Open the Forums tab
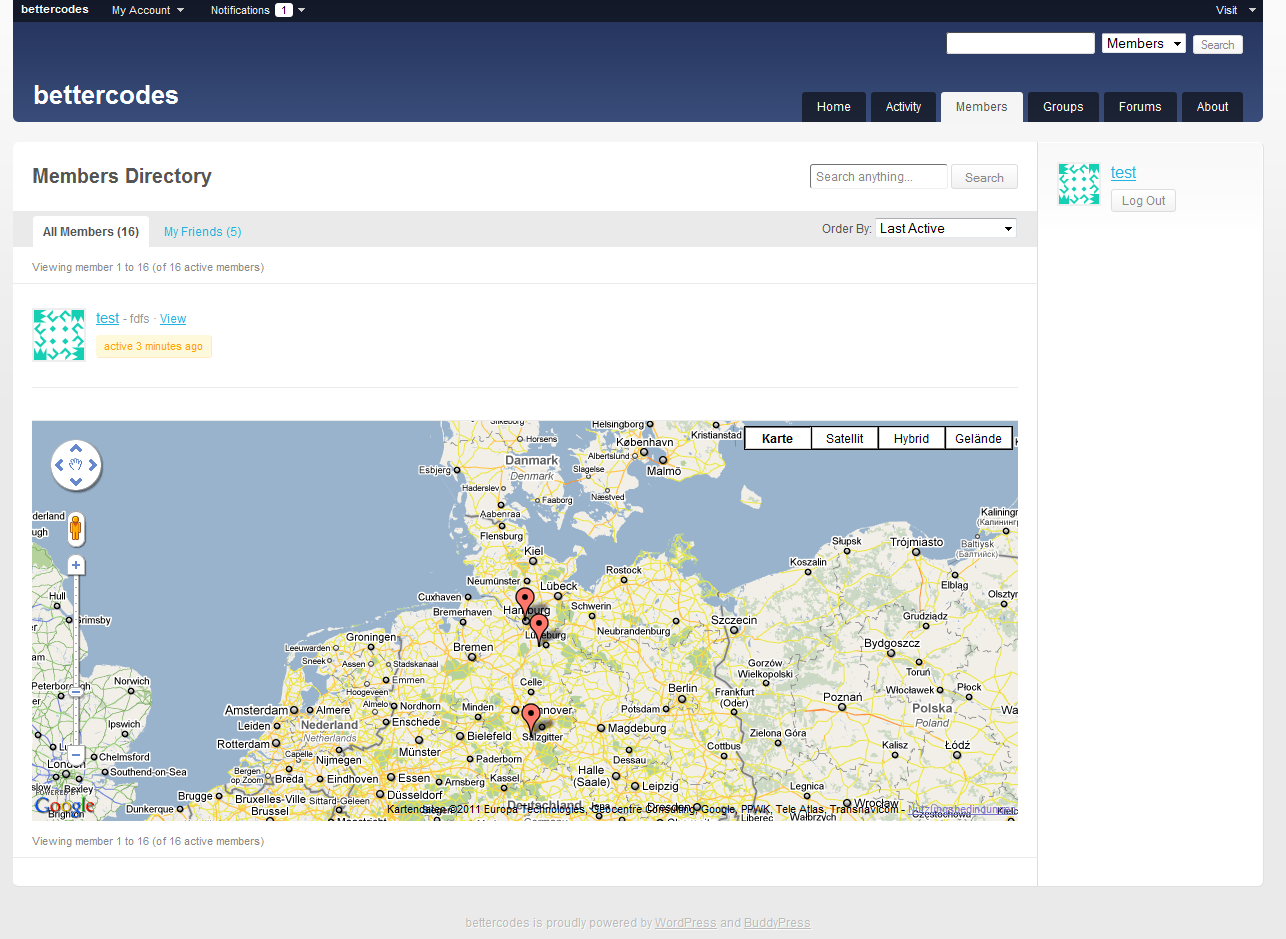1286x939 pixels. pos(1141,107)
